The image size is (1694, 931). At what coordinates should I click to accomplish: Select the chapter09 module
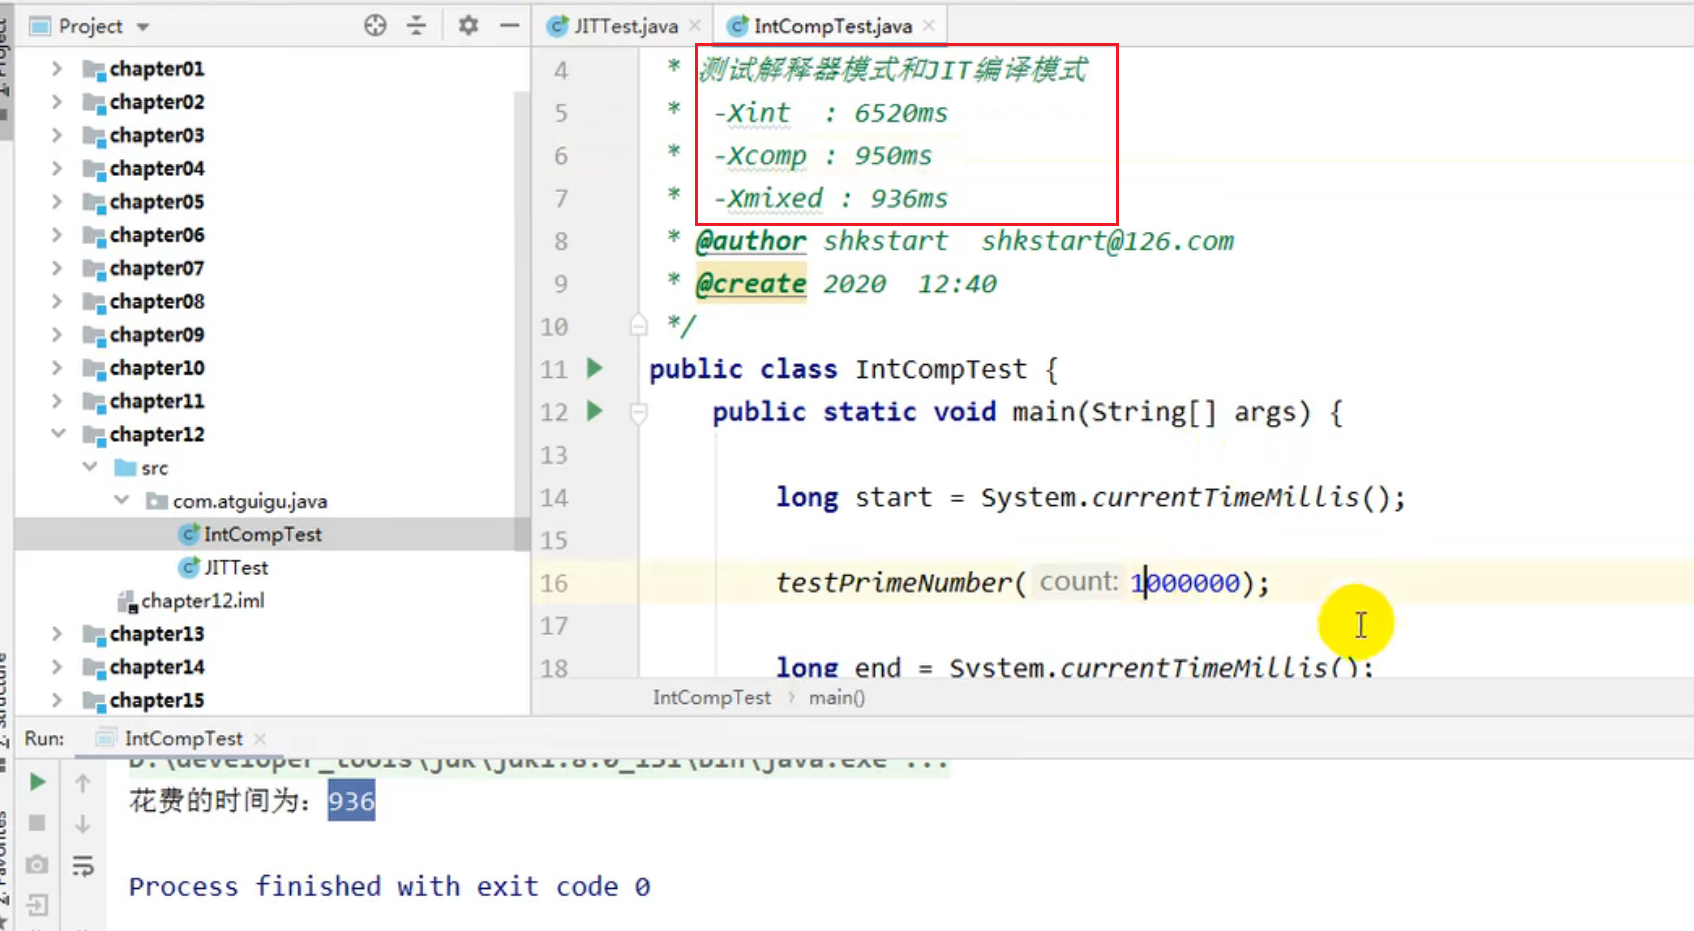[156, 334]
